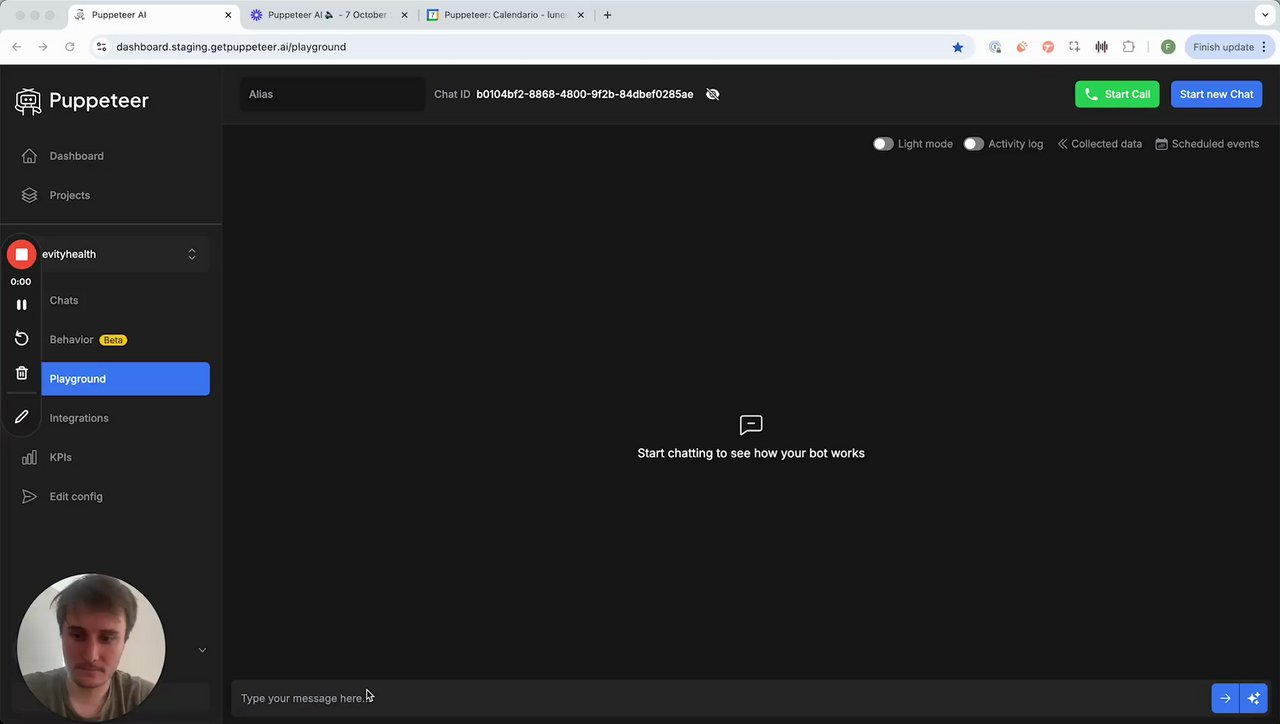The width and height of the screenshot is (1280, 724).
Task: Stop the screen recording
Action: [x=21, y=254]
